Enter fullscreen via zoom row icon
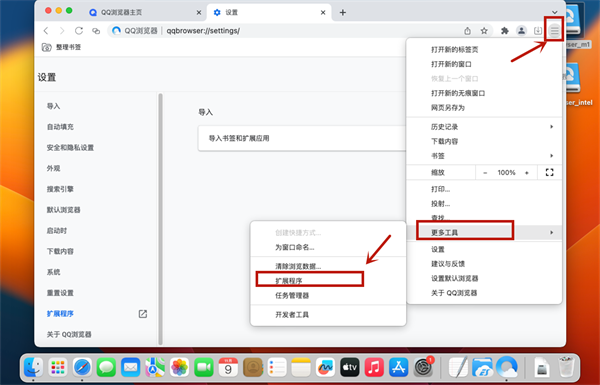Image resolution: width=600 pixels, height=385 pixels. coord(549,173)
